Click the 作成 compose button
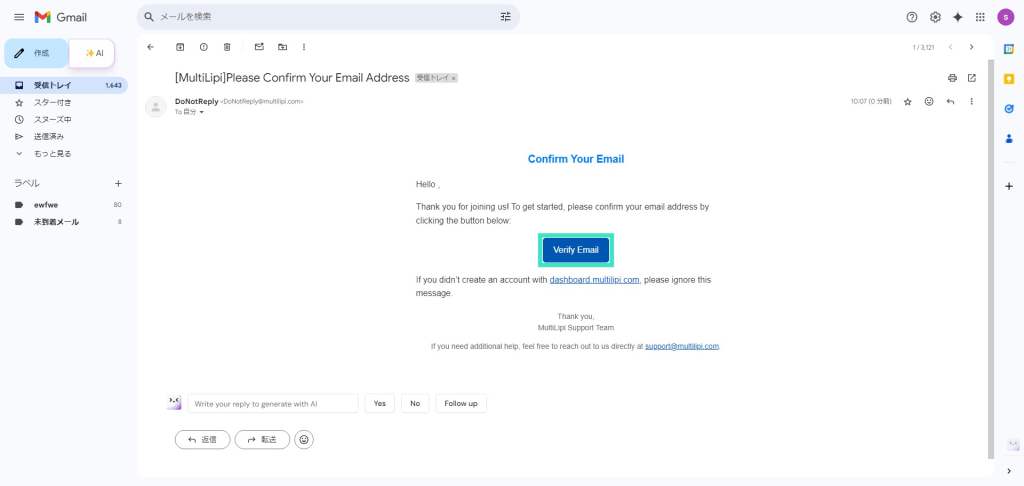The width and height of the screenshot is (1024, 486). pos(36,53)
